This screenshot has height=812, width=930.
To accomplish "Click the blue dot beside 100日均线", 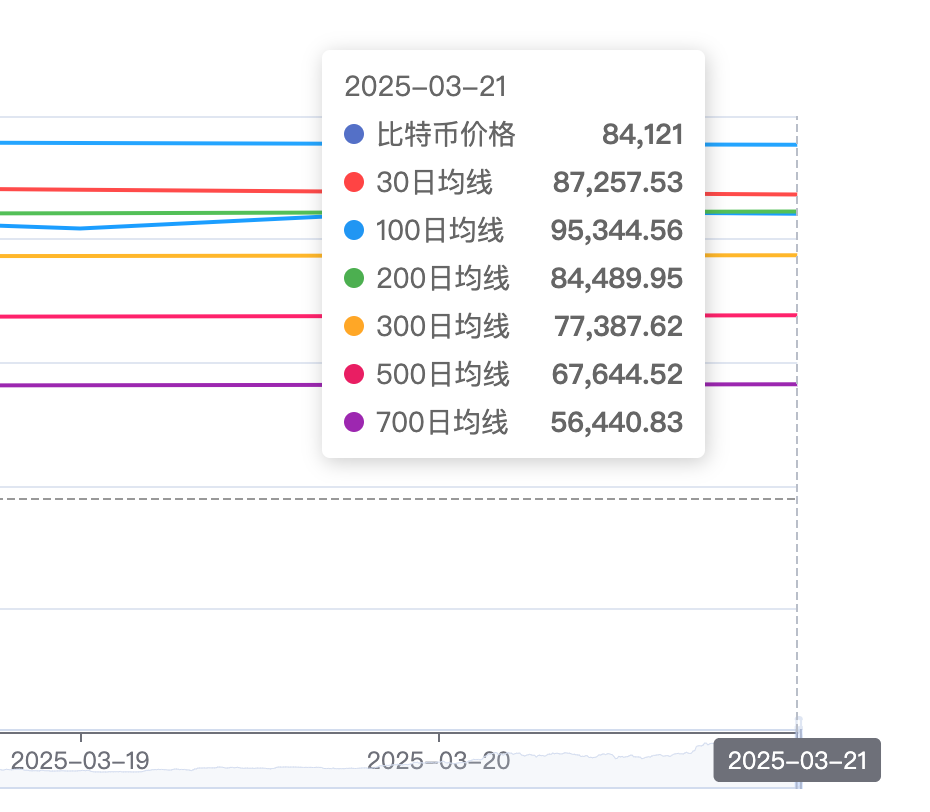I will pos(354,230).
